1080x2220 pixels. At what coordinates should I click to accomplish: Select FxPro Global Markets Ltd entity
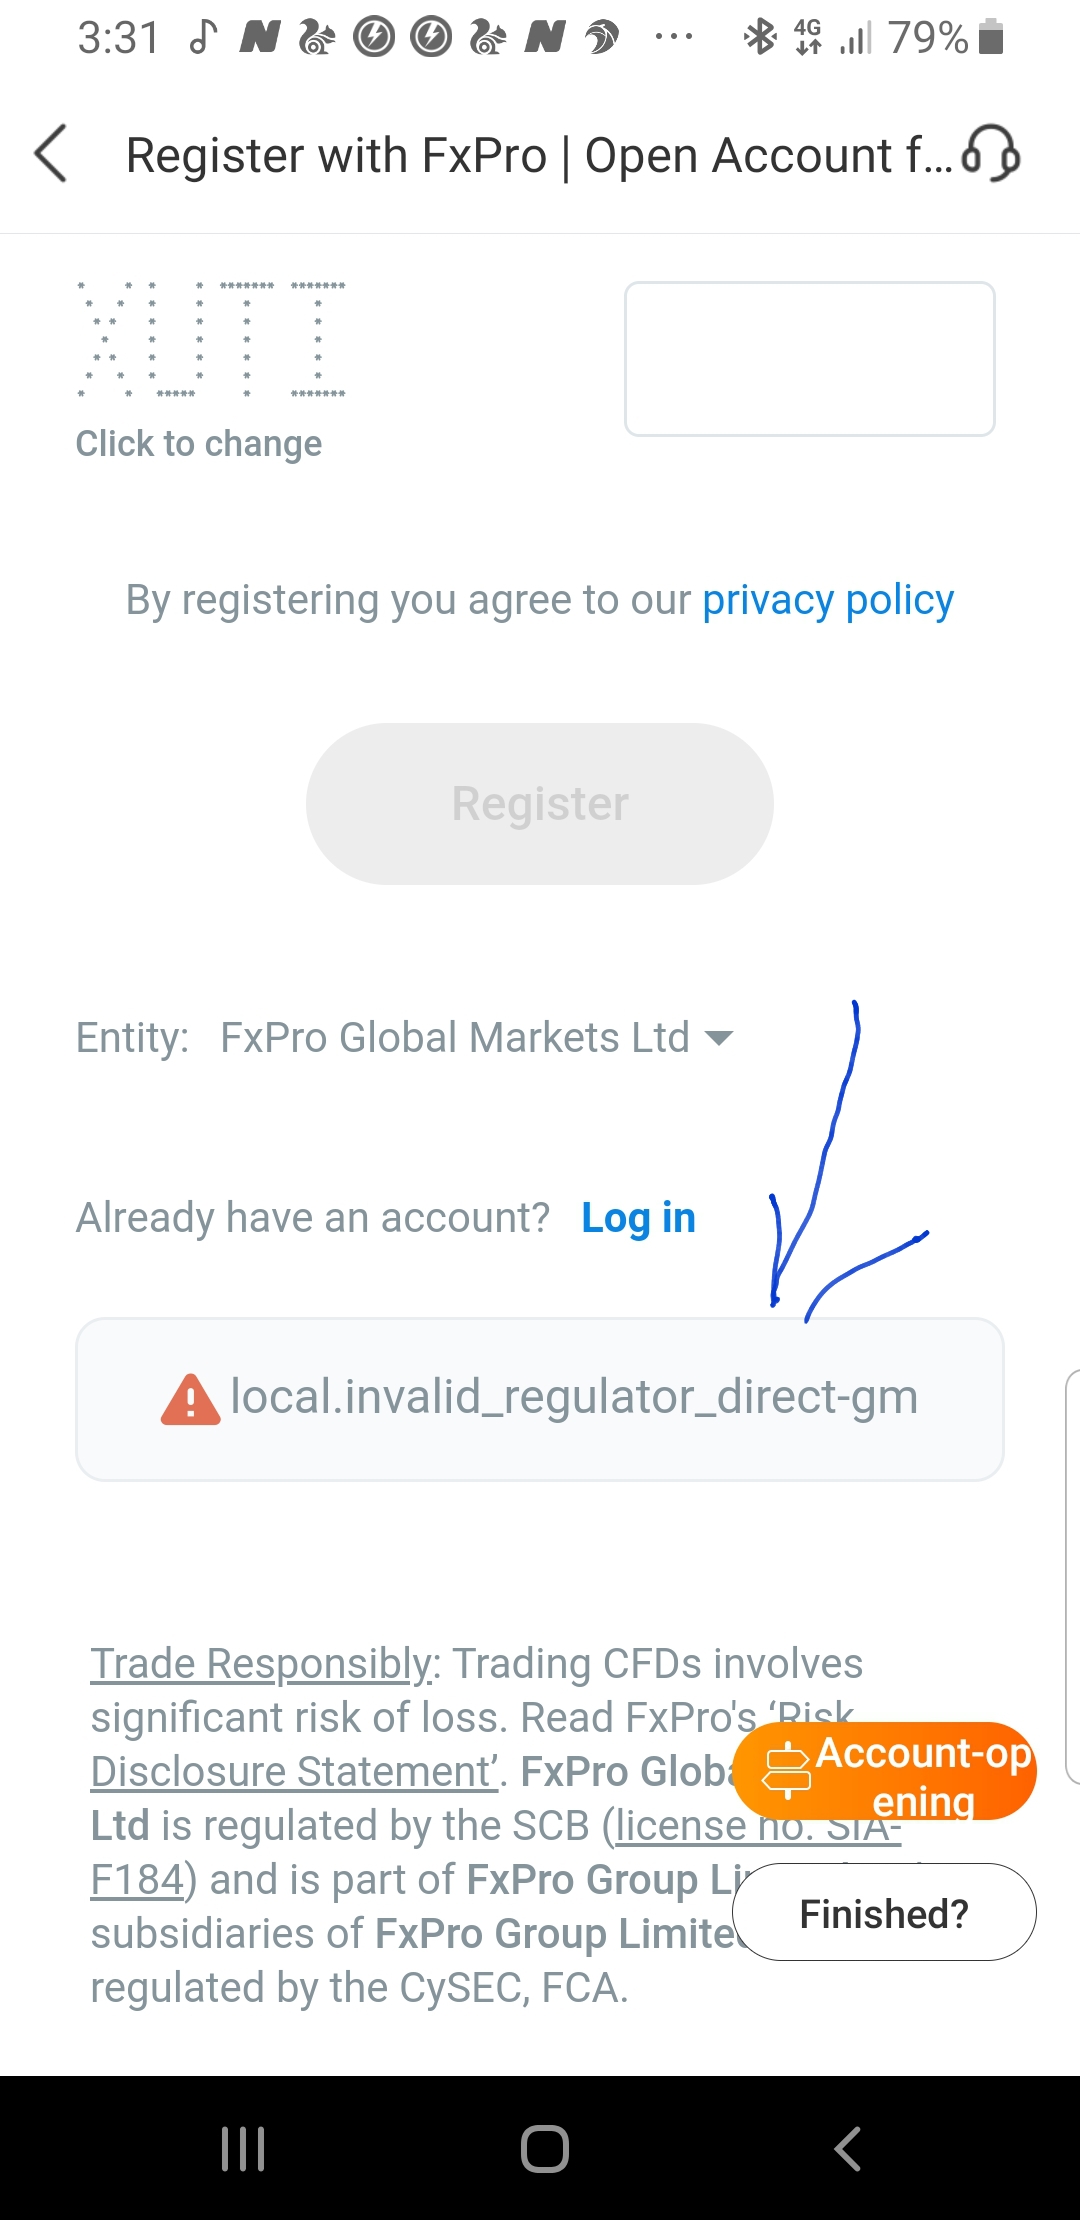[x=455, y=1037]
